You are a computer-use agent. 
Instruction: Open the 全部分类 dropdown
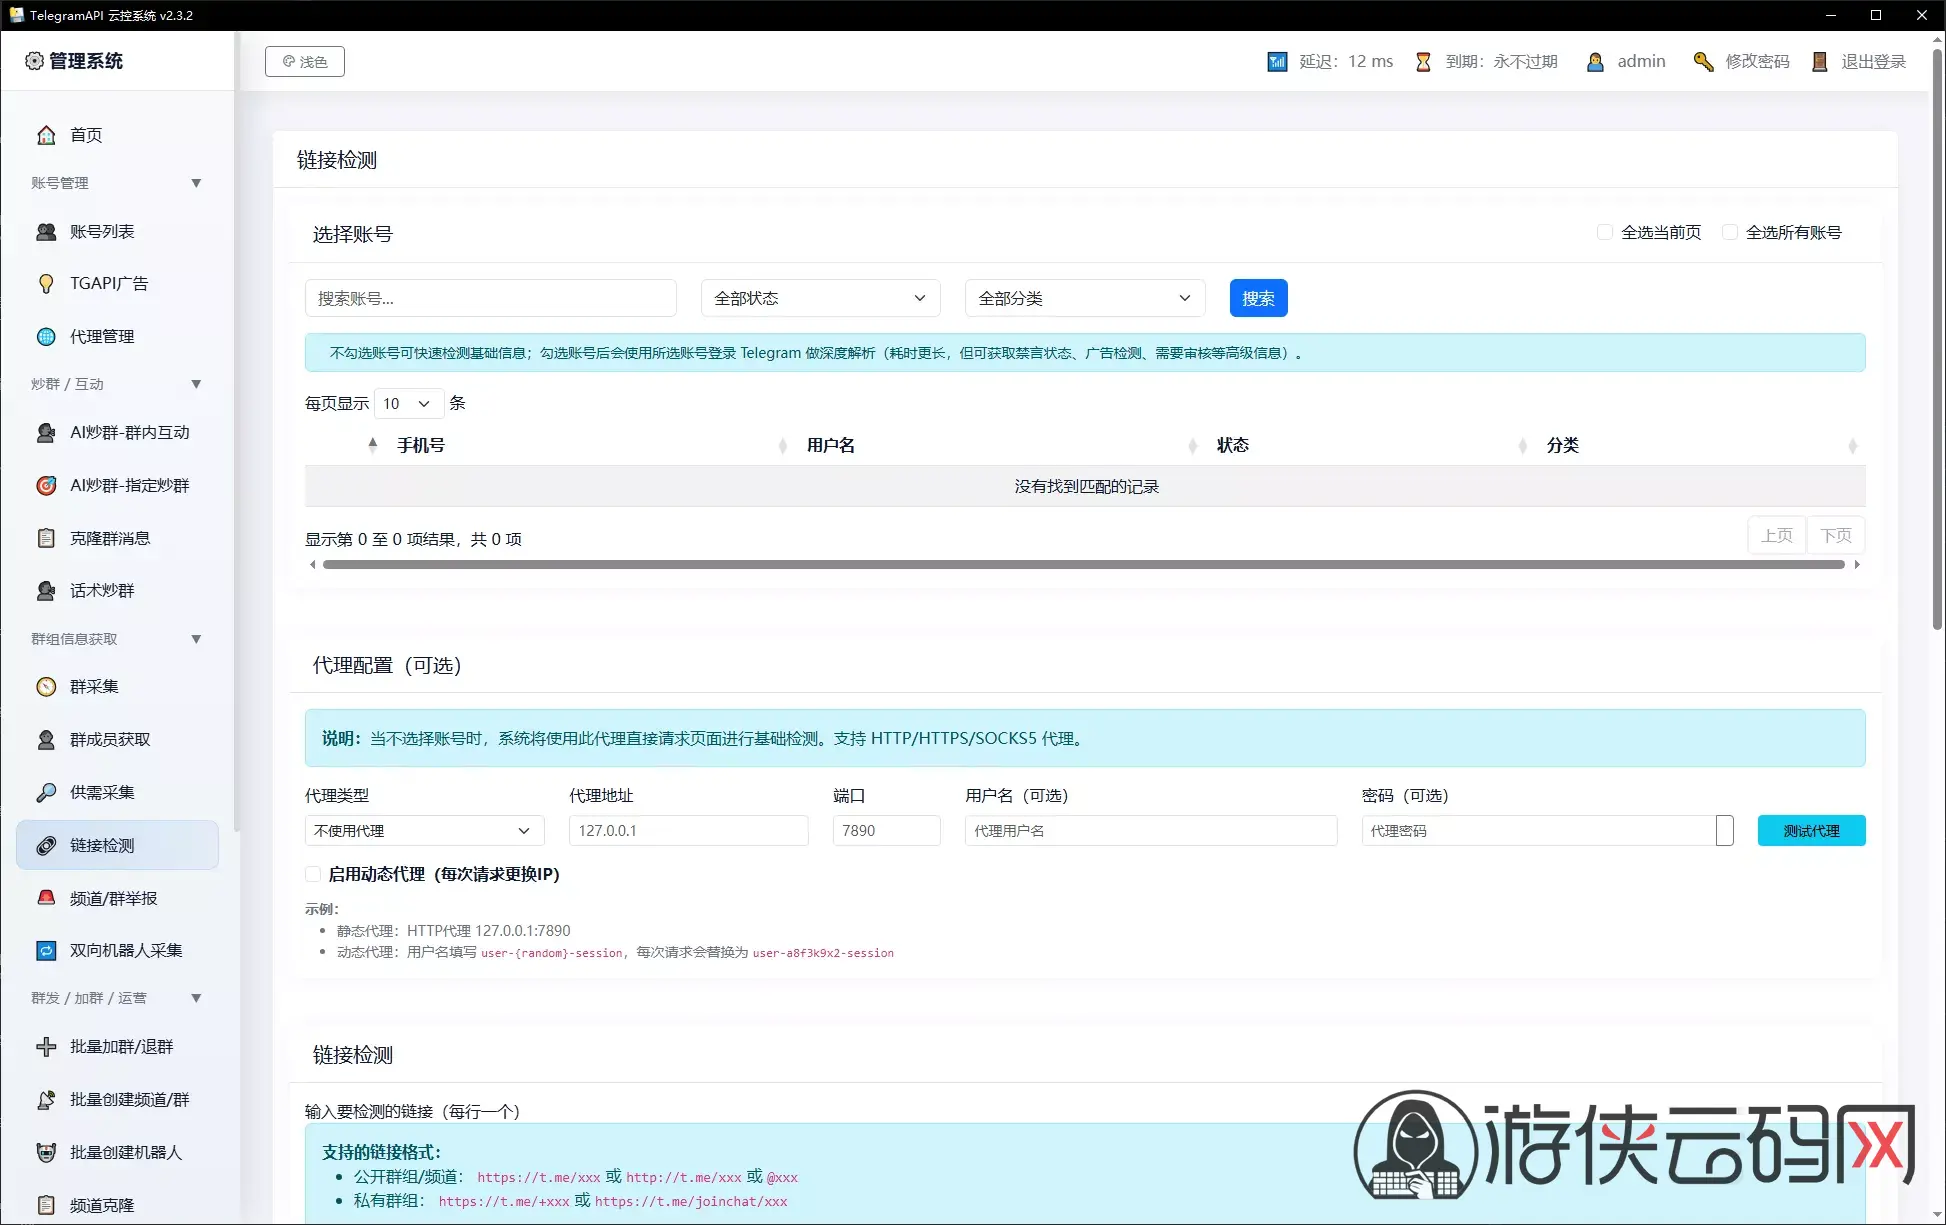[x=1084, y=298]
